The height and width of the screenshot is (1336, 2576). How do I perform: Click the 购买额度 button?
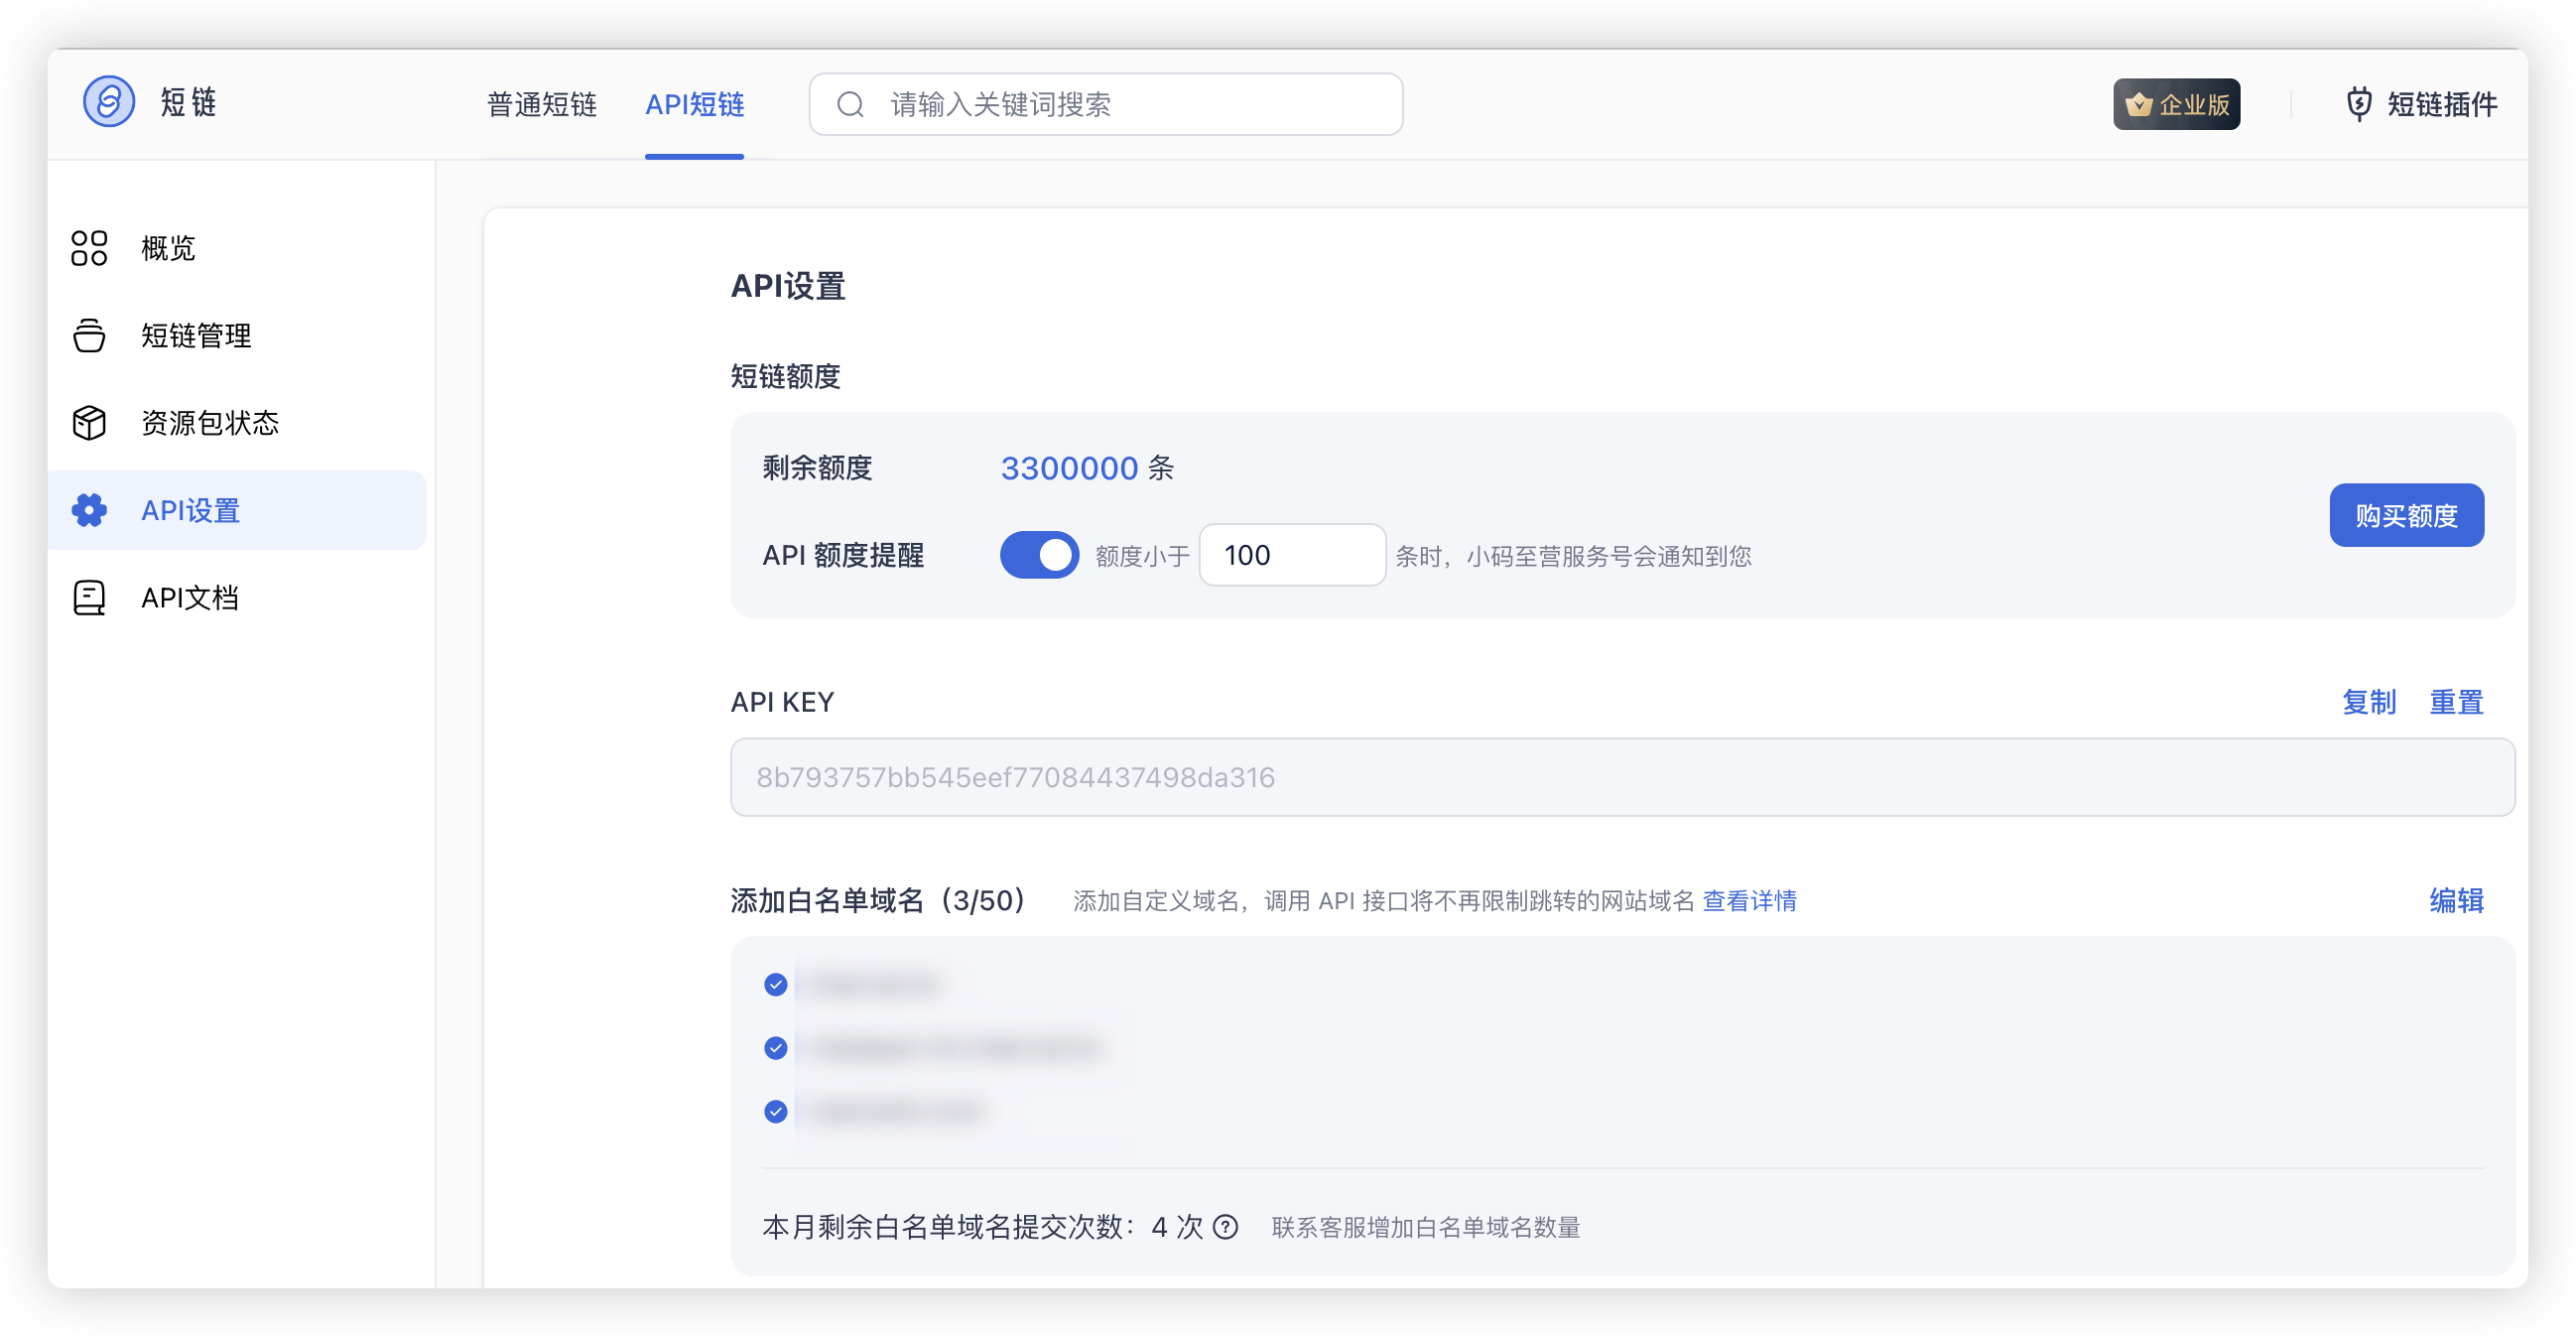2406,515
